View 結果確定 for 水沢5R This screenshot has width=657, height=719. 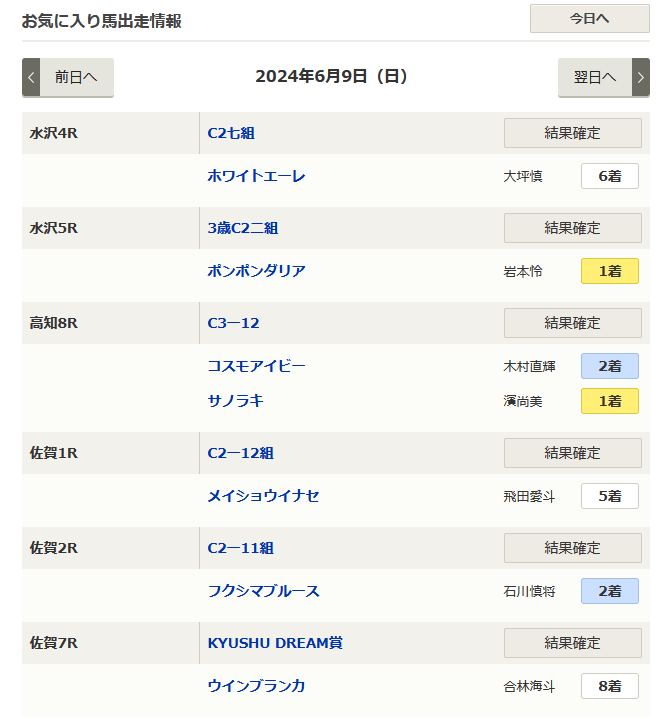[572, 228]
